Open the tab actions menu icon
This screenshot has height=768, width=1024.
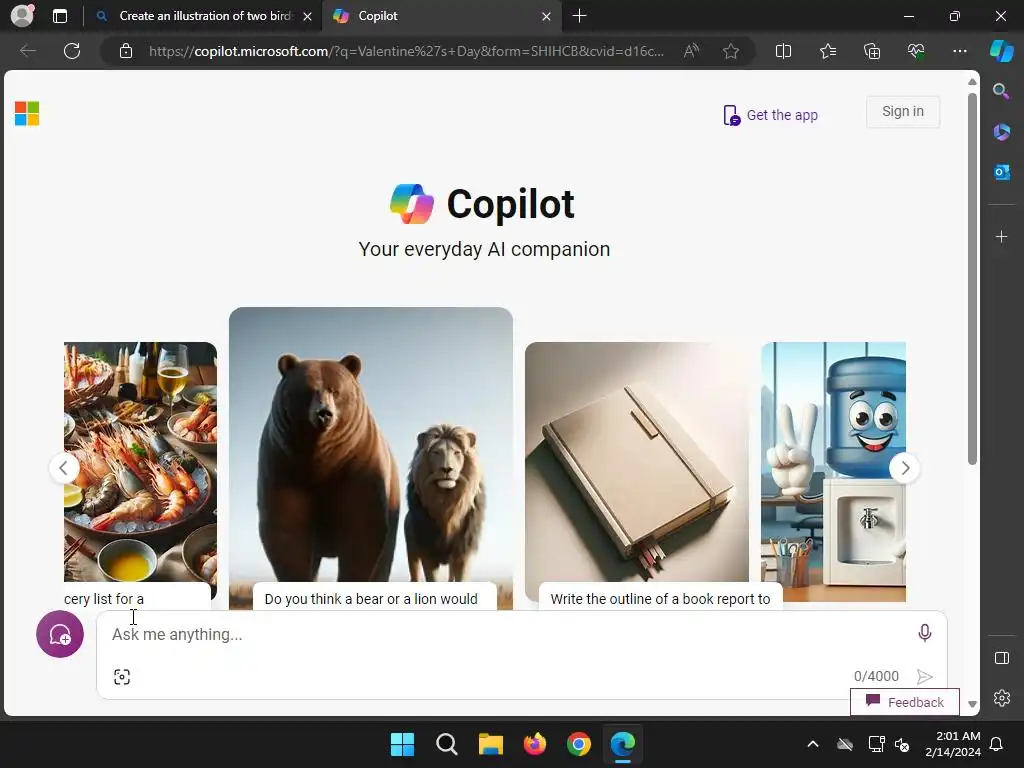click(60, 16)
